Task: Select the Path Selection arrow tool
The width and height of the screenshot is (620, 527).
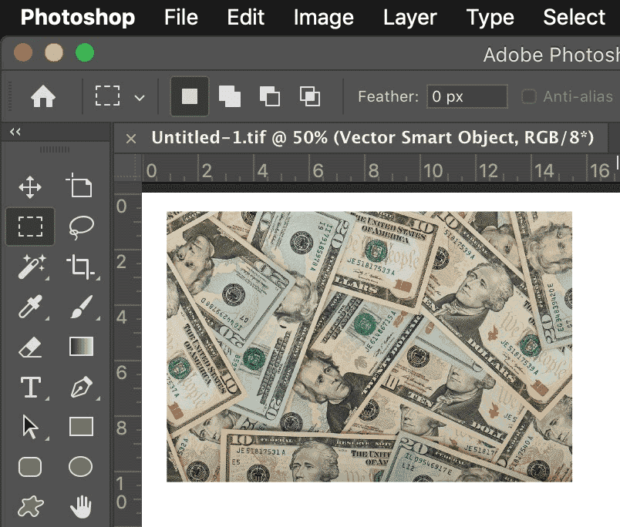Action: (30, 427)
